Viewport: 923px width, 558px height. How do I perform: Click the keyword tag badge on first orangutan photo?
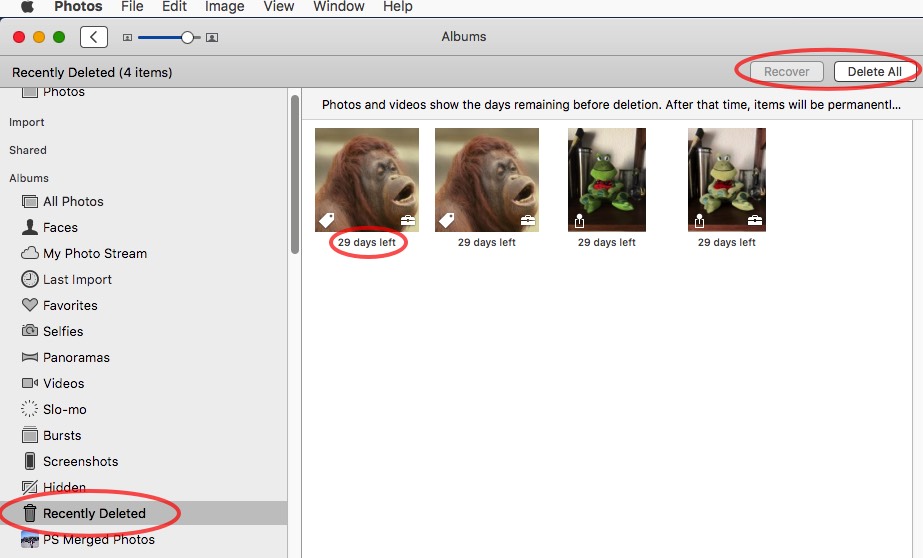[x=327, y=220]
